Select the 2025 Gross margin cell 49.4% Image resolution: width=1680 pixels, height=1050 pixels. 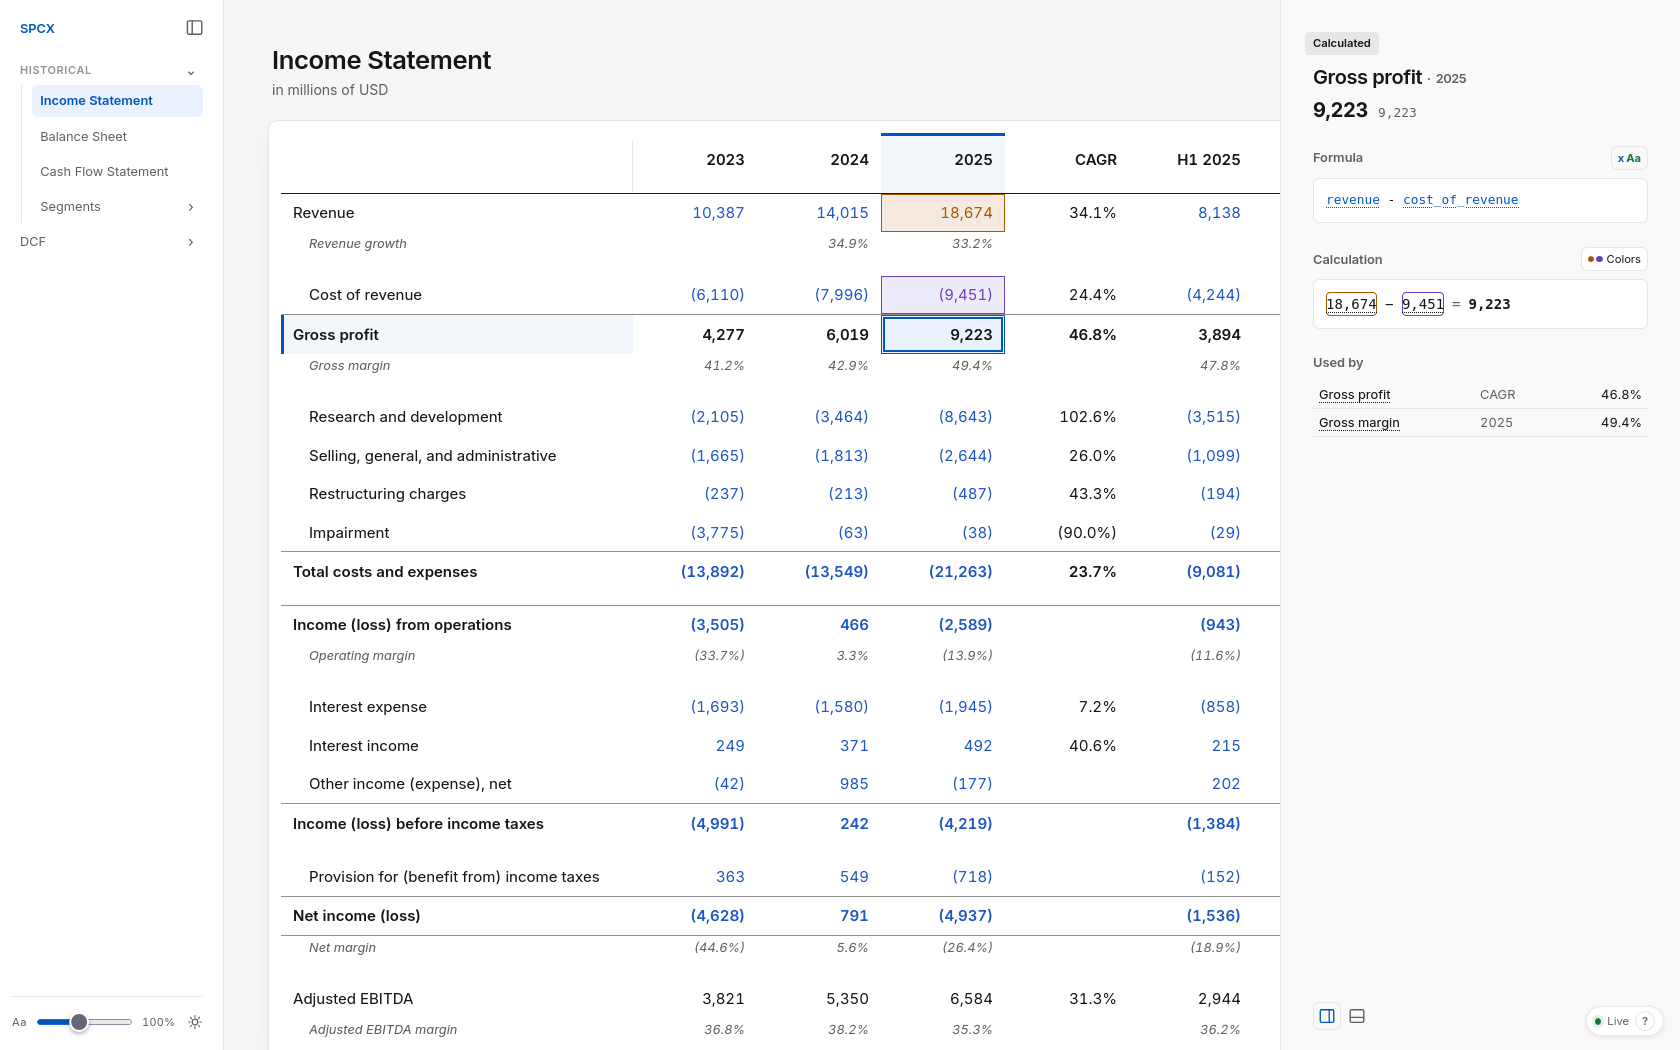pos(972,366)
